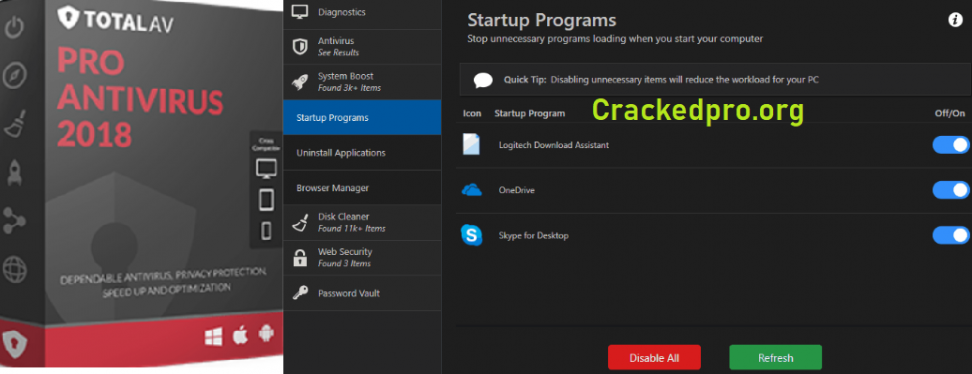The image size is (972, 374).
Task: Open Disk Cleaner menu item
Action: click(x=362, y=223)
